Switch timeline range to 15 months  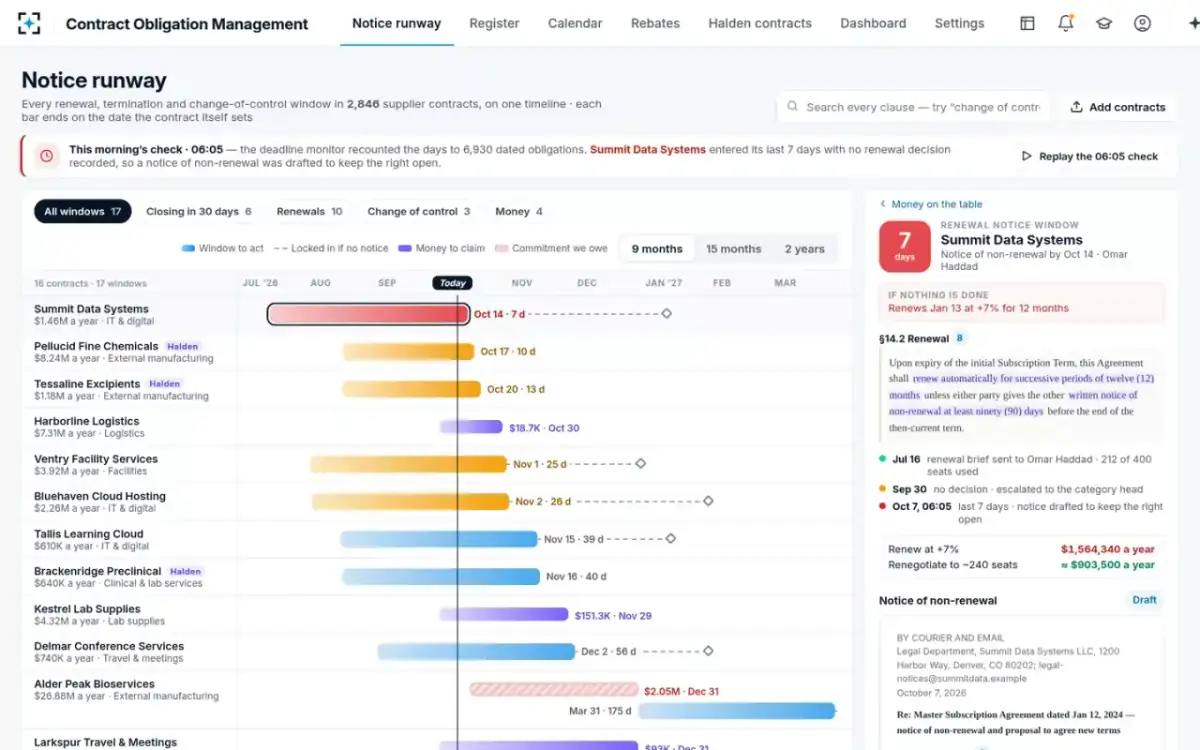[733, 249]
